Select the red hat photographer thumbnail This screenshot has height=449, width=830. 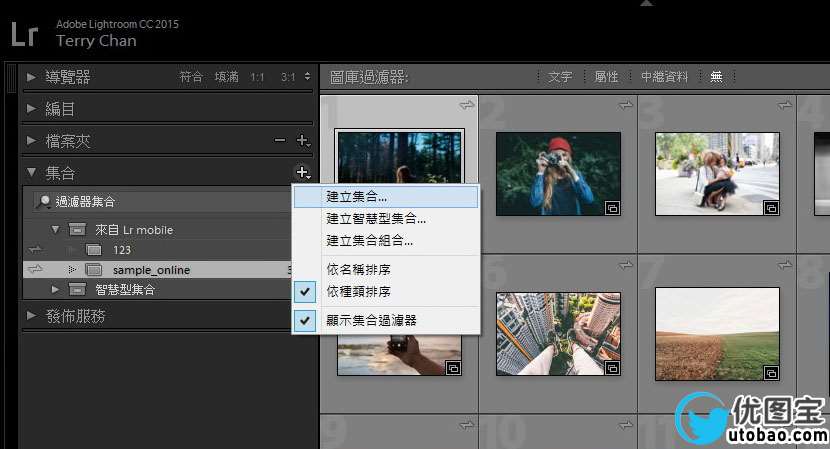coord(558,174)
